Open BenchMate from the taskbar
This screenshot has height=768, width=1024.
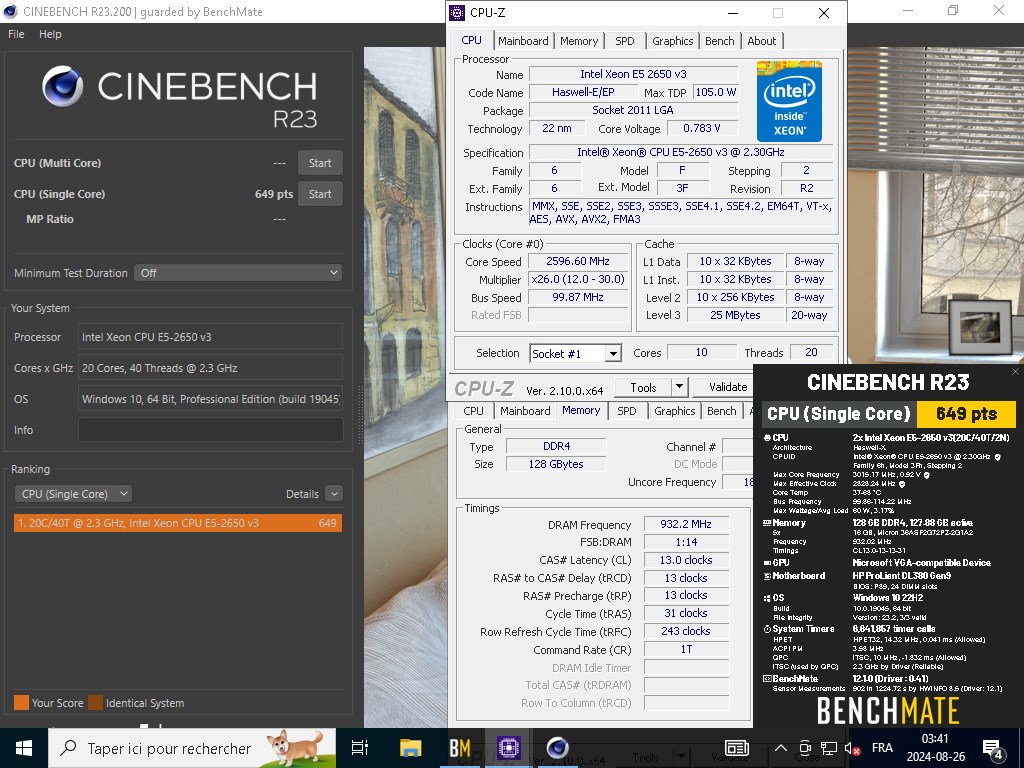coord(460,748)
